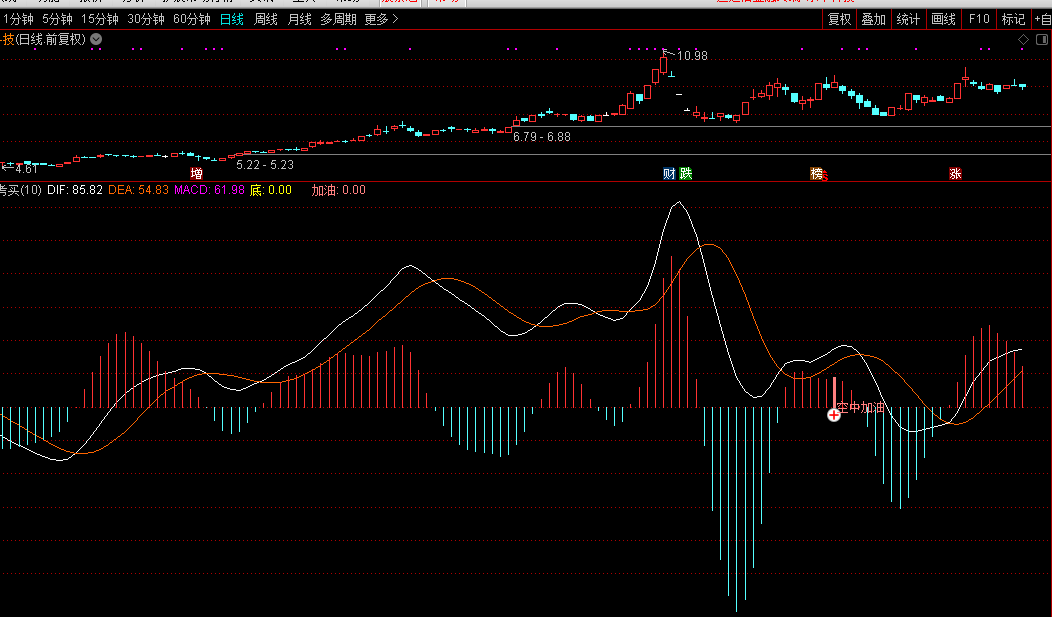Toggle the 叠加 overlay option
1052x617 pixels.
tap(873, 19)
